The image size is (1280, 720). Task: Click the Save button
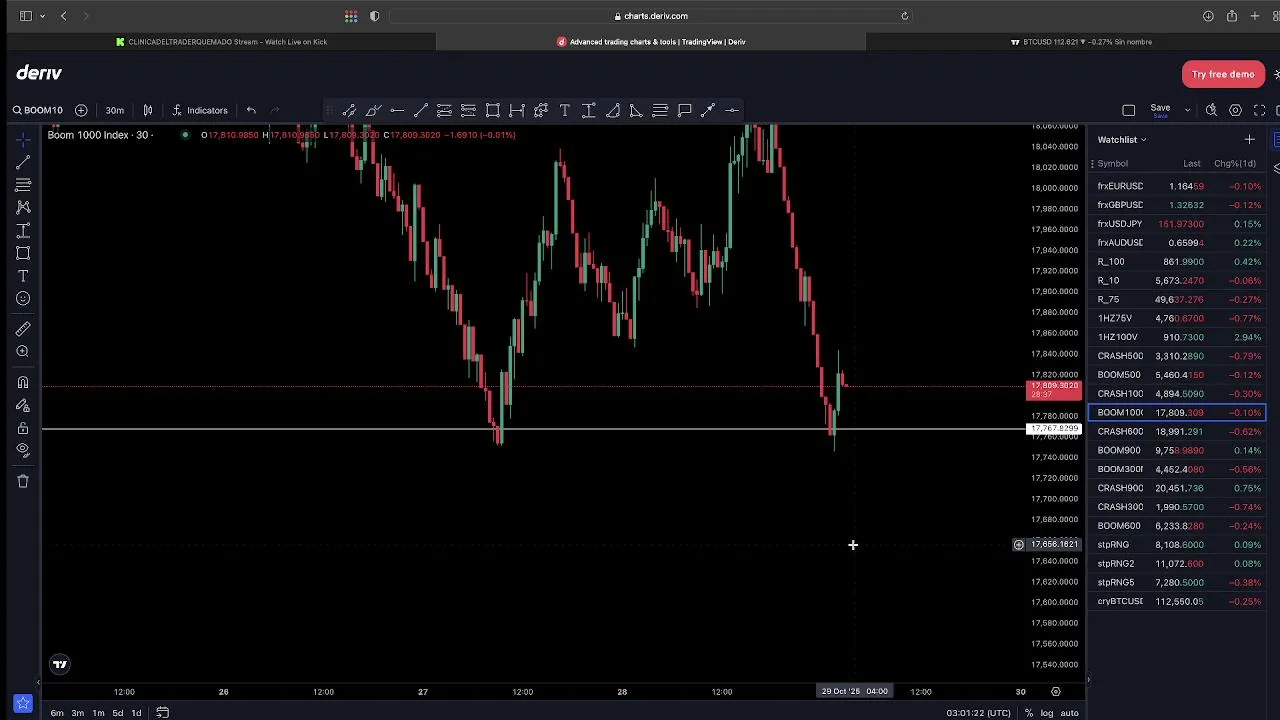pos(1160,110)
